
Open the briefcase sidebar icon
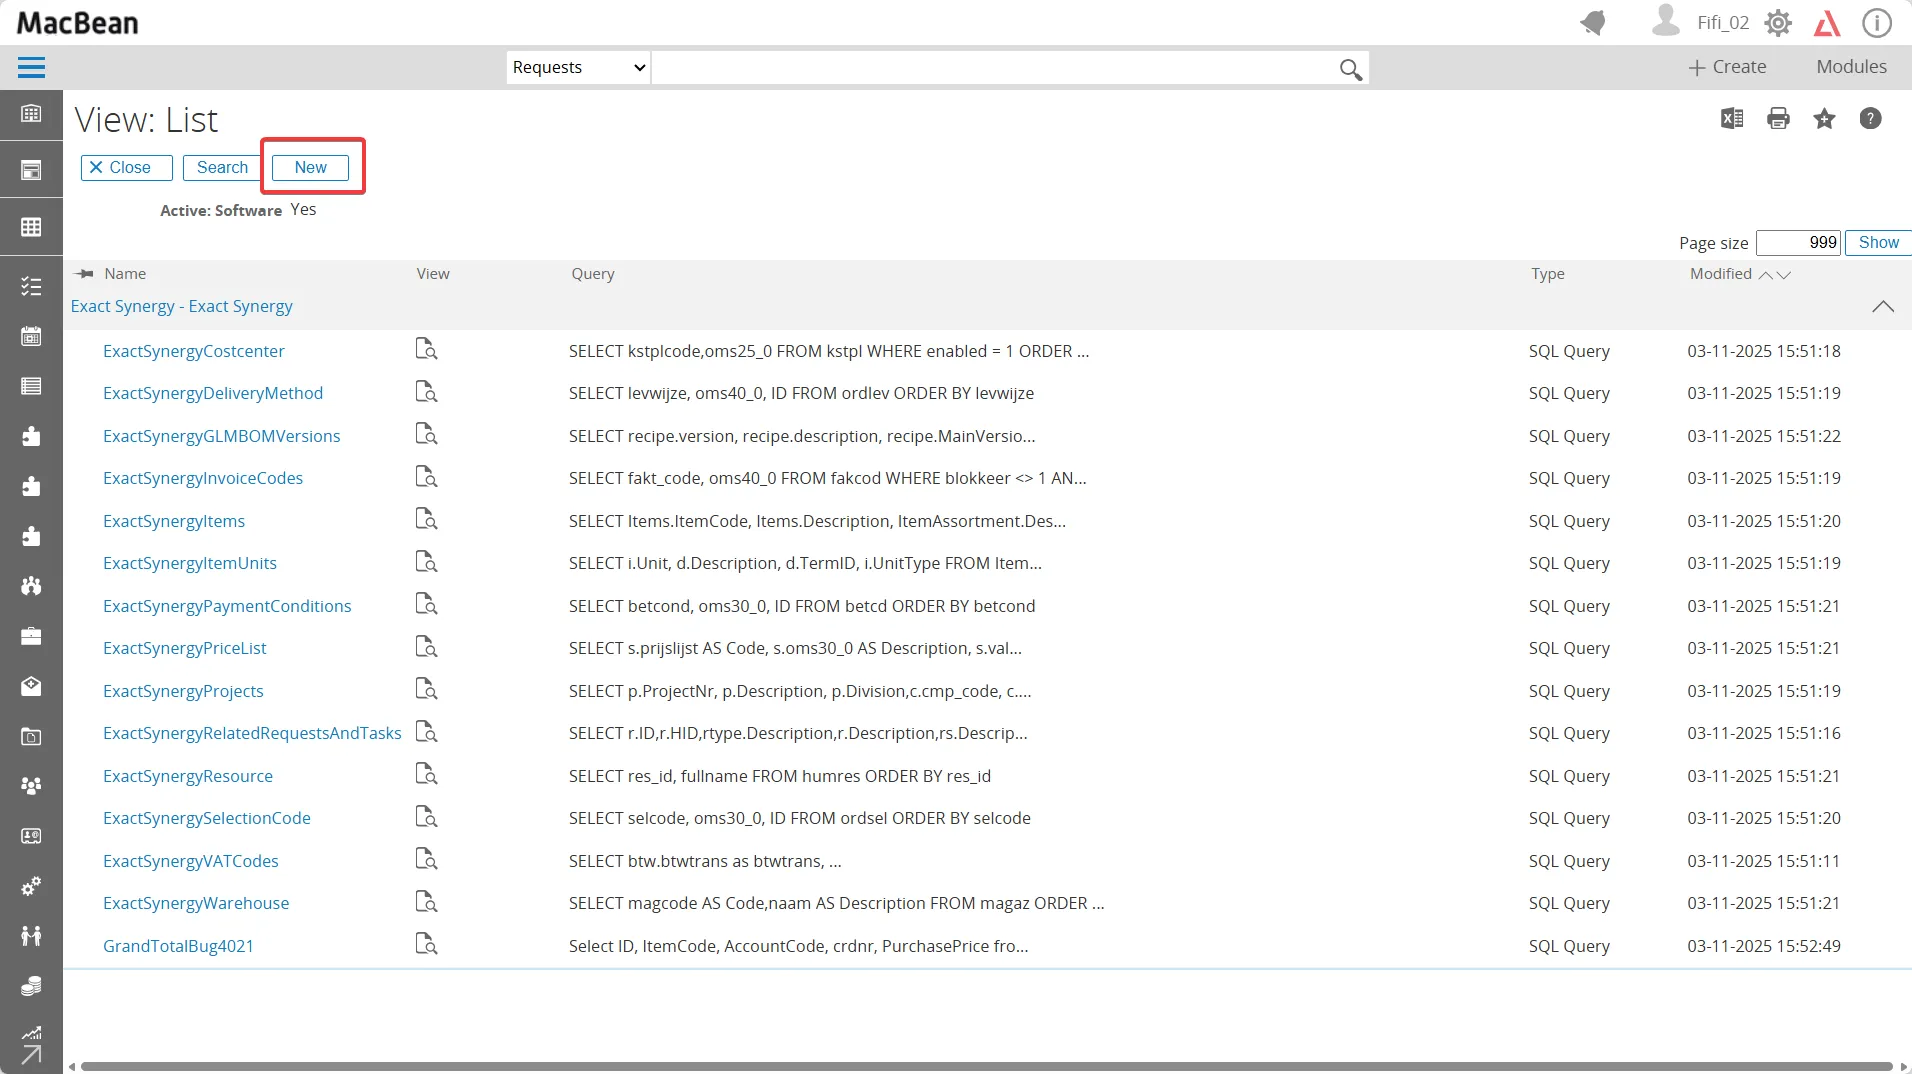click(31, 636)
